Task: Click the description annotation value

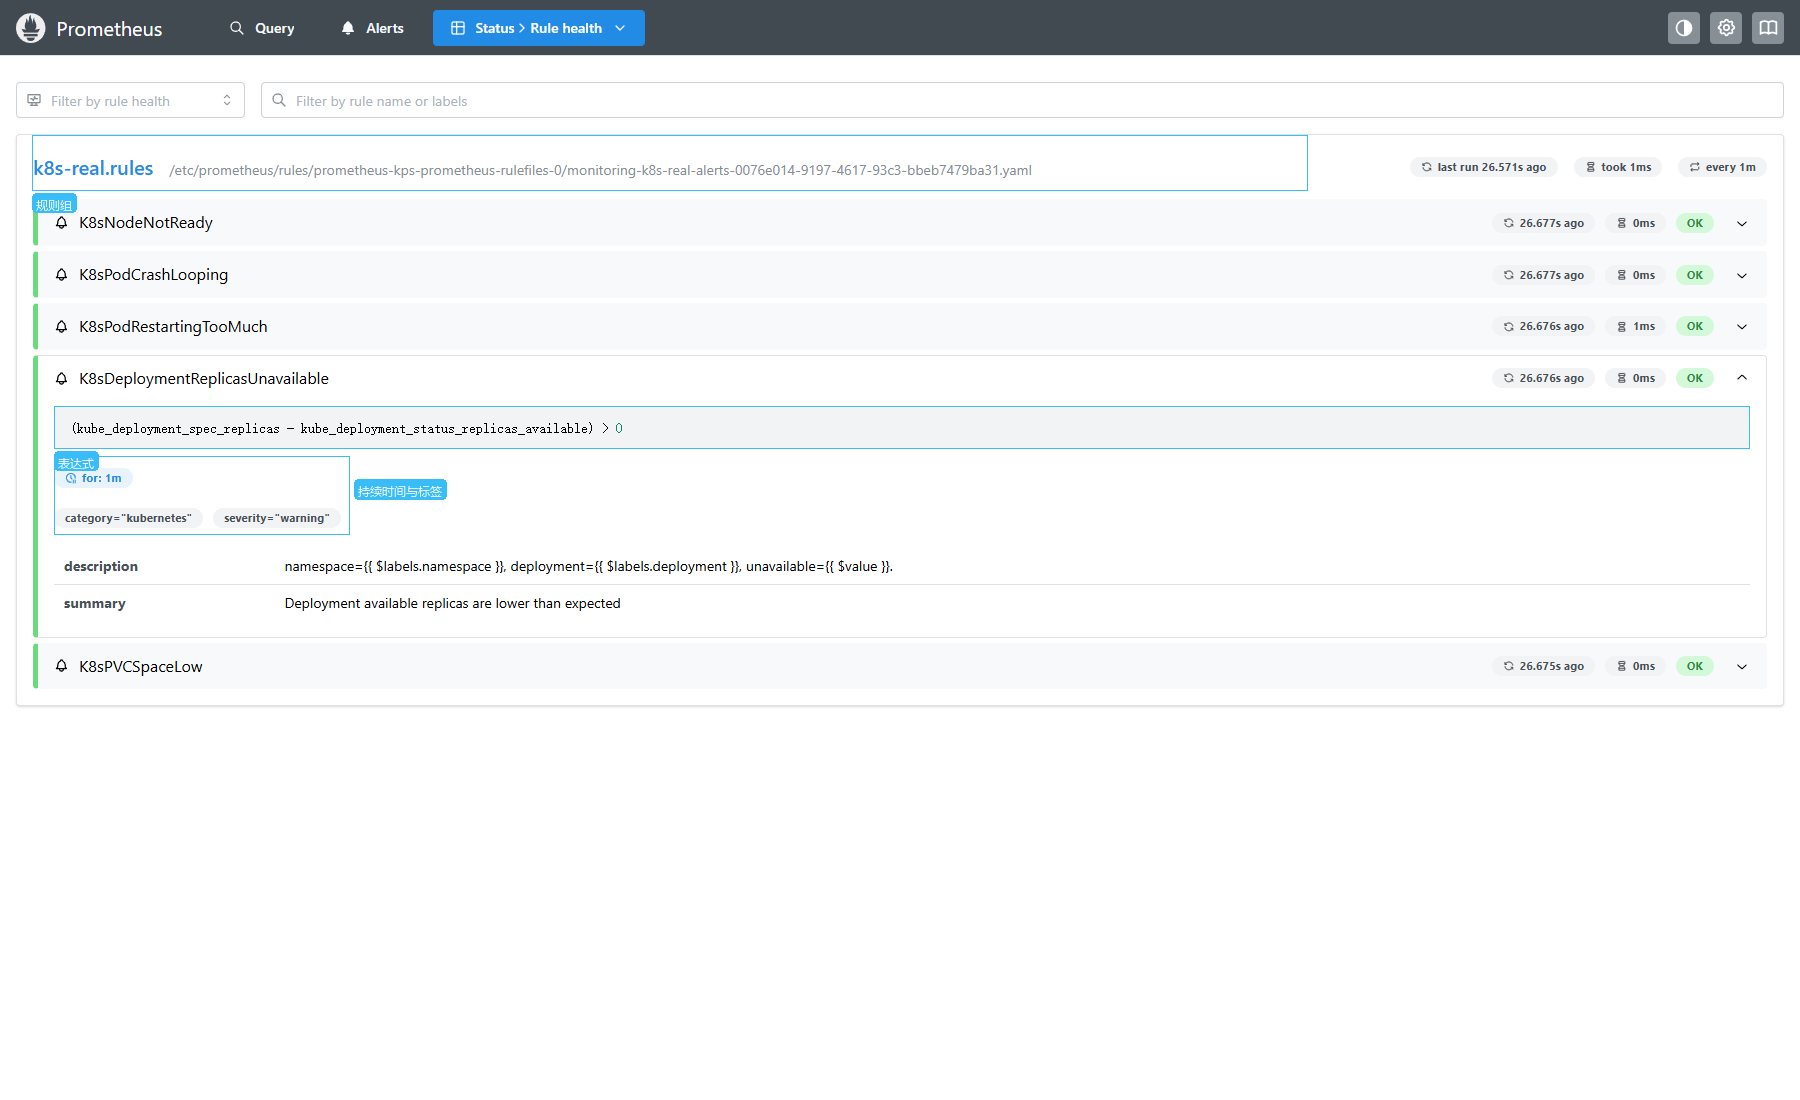Action: coord(588,566)
